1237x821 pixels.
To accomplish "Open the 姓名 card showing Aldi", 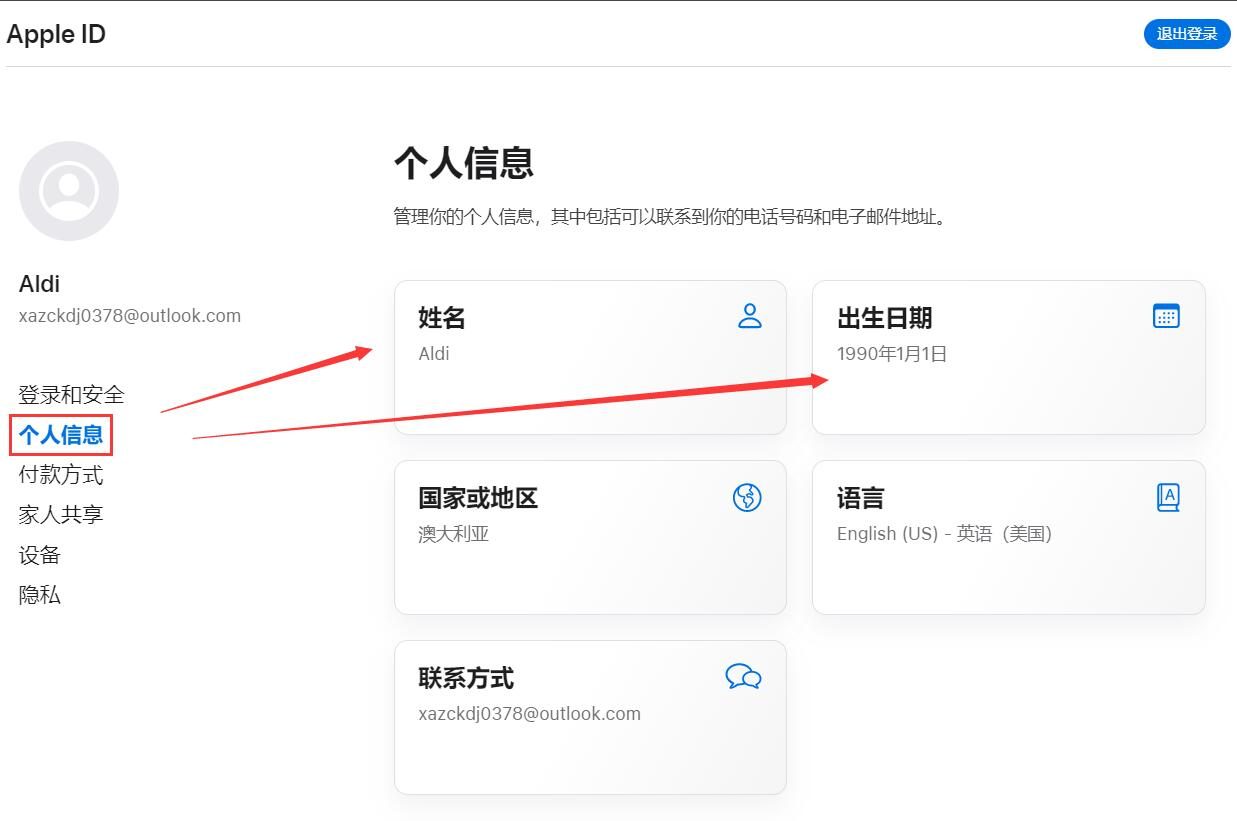I will point(590,357).
